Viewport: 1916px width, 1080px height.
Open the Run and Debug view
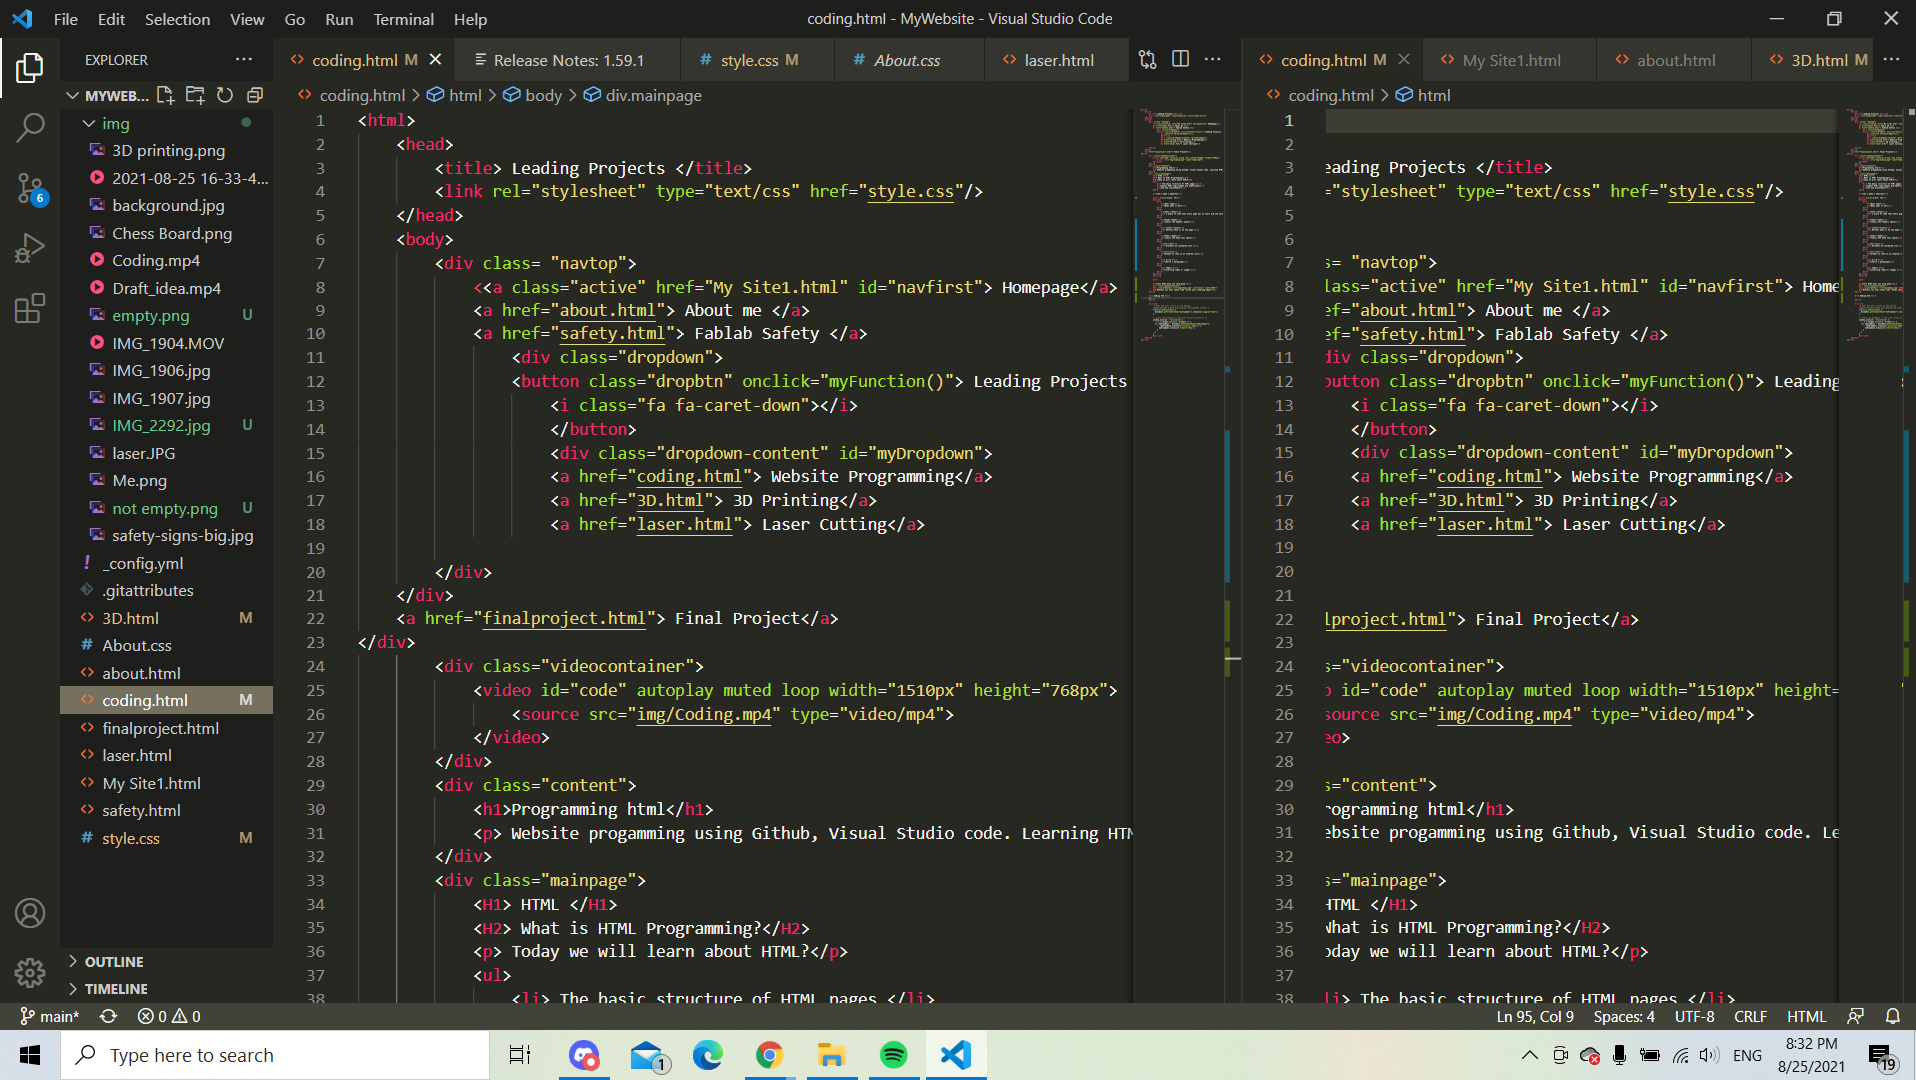tap(30, 247)
